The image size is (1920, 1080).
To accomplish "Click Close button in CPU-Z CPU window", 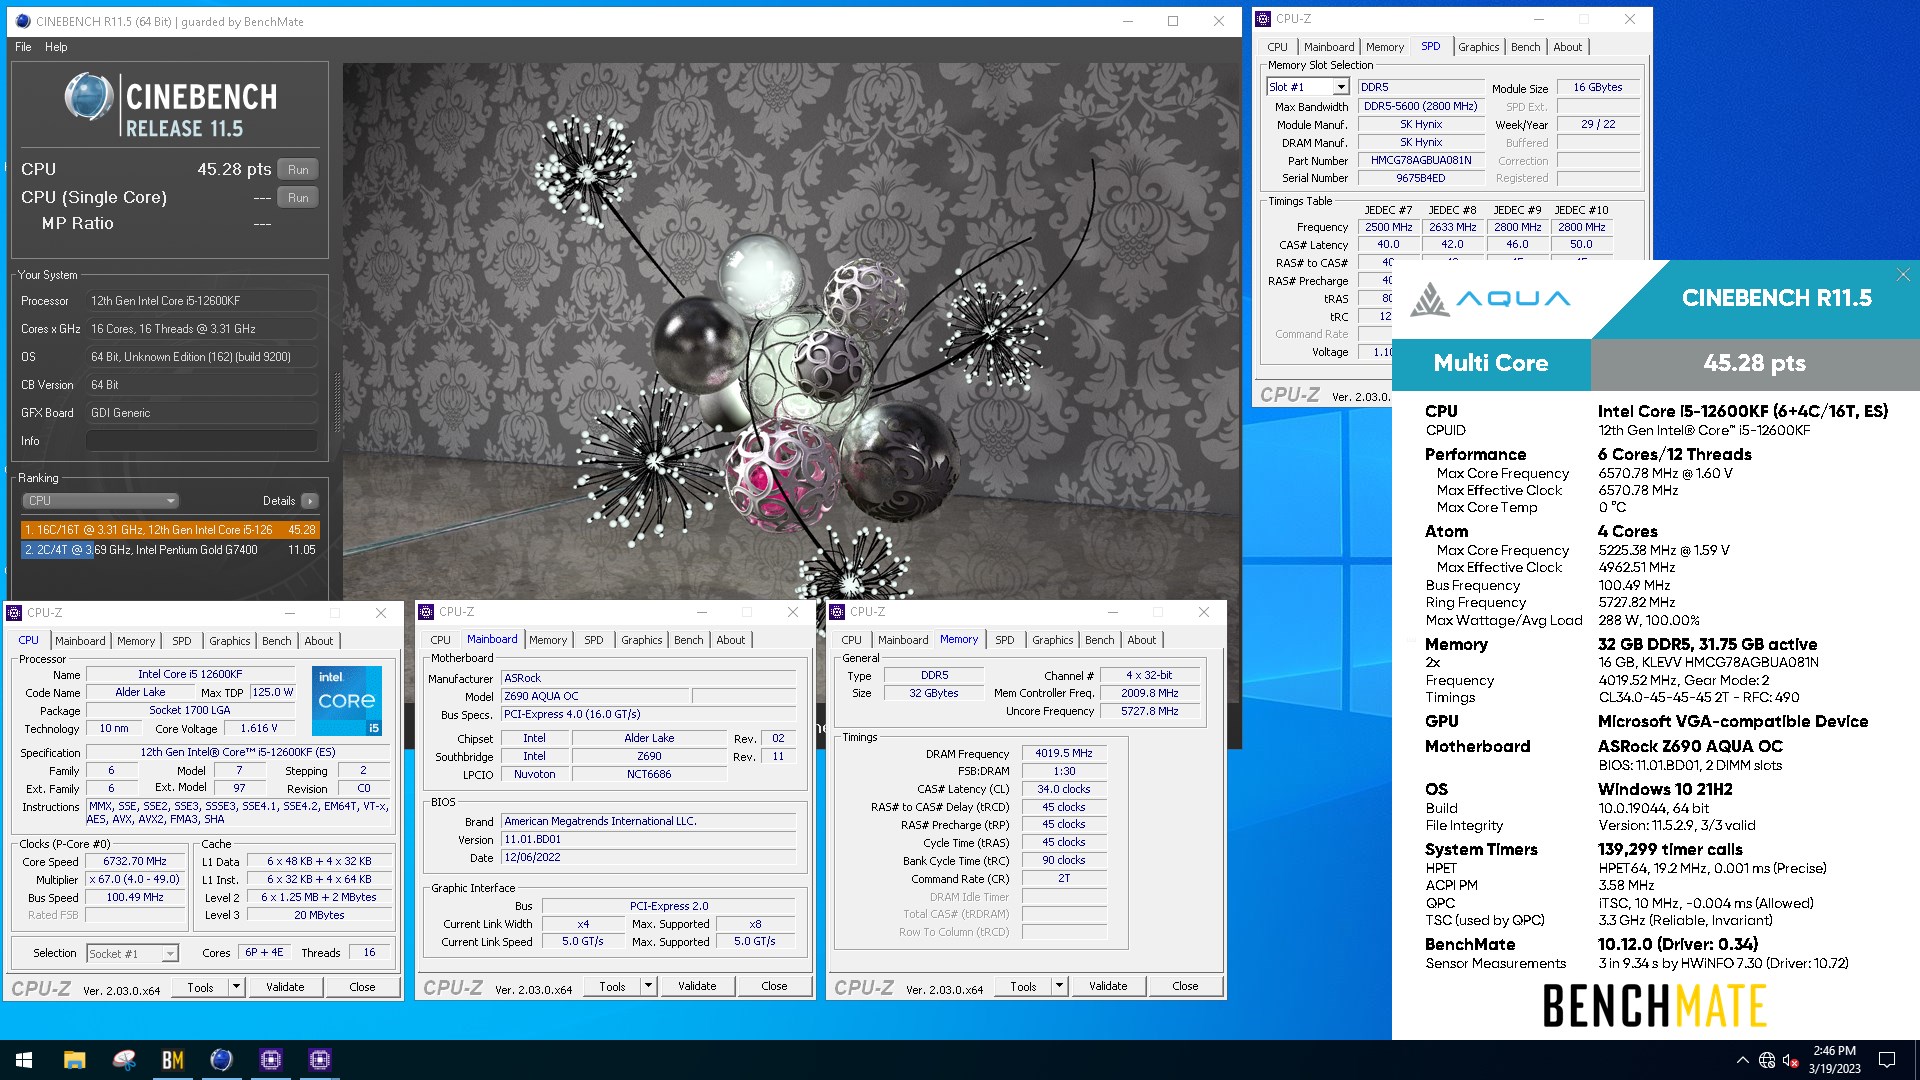I will [362, 987].
